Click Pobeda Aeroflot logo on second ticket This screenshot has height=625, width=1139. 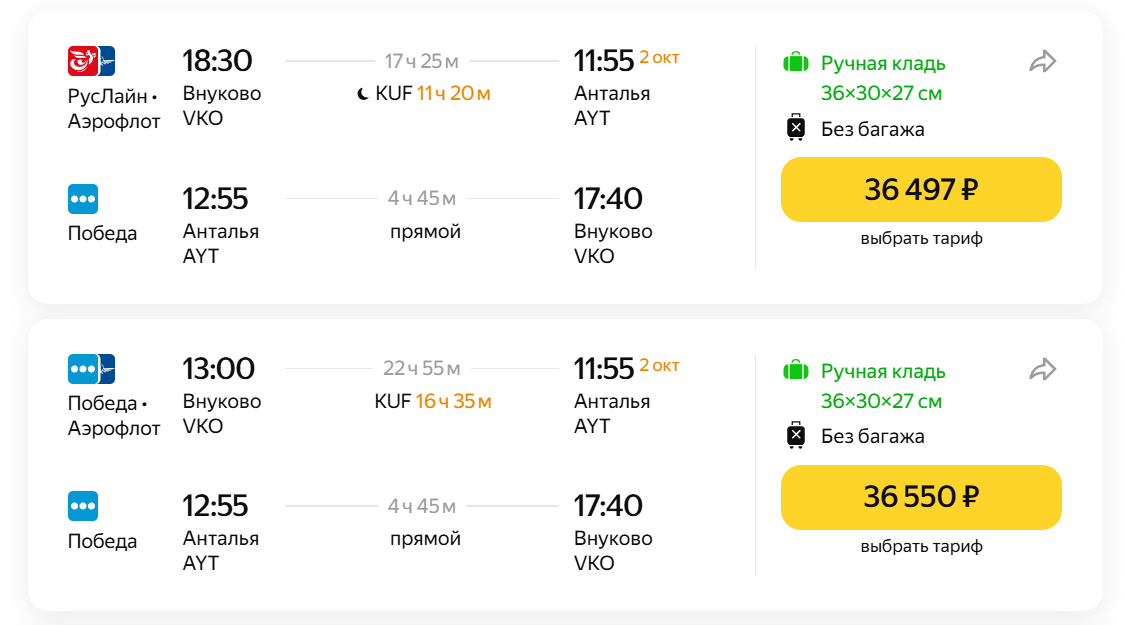[91, 370]
